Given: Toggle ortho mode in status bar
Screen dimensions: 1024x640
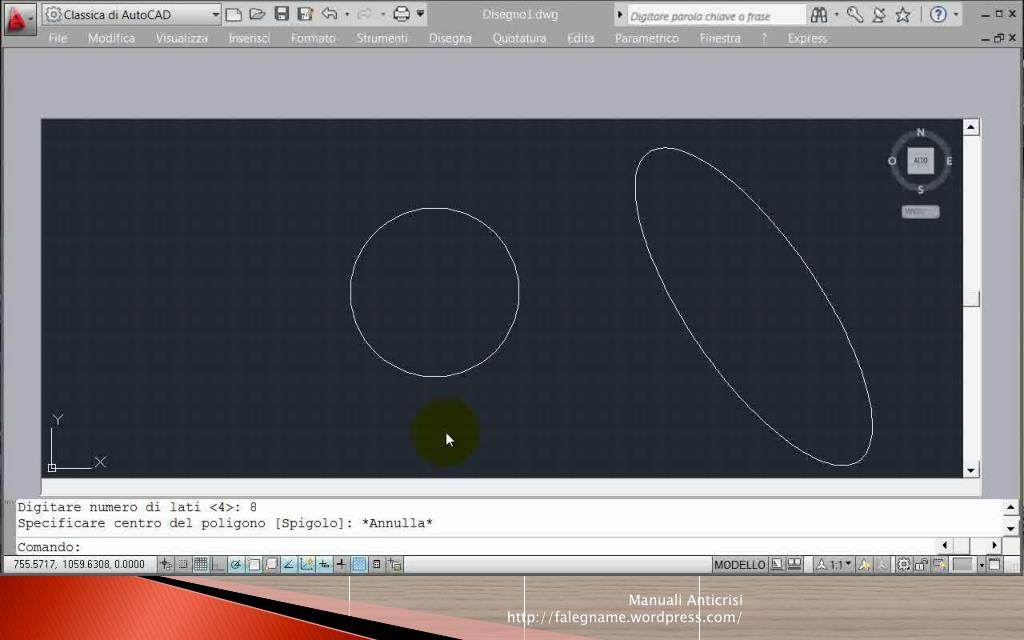Looking at the screenshot, I should [218, 565].
